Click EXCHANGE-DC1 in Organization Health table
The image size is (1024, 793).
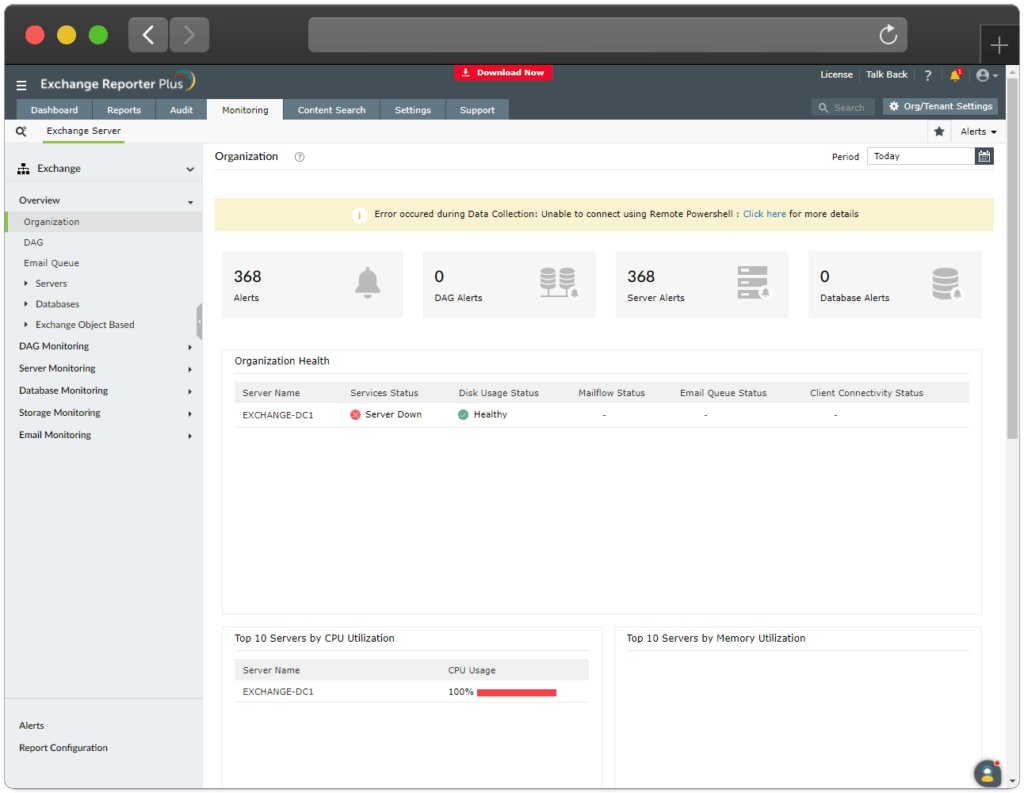(278, 415)
